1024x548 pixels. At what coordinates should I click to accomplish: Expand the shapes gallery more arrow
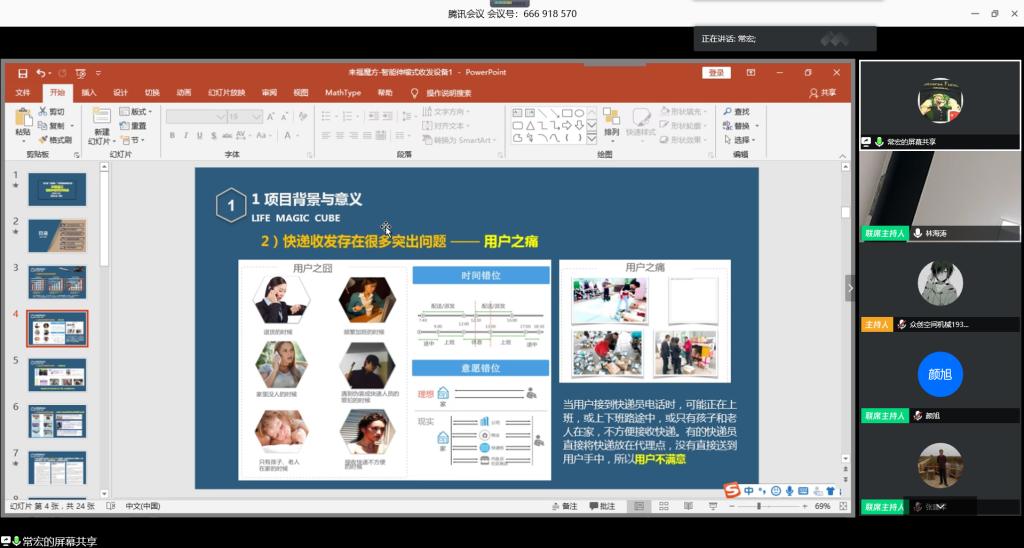point(593,140)
